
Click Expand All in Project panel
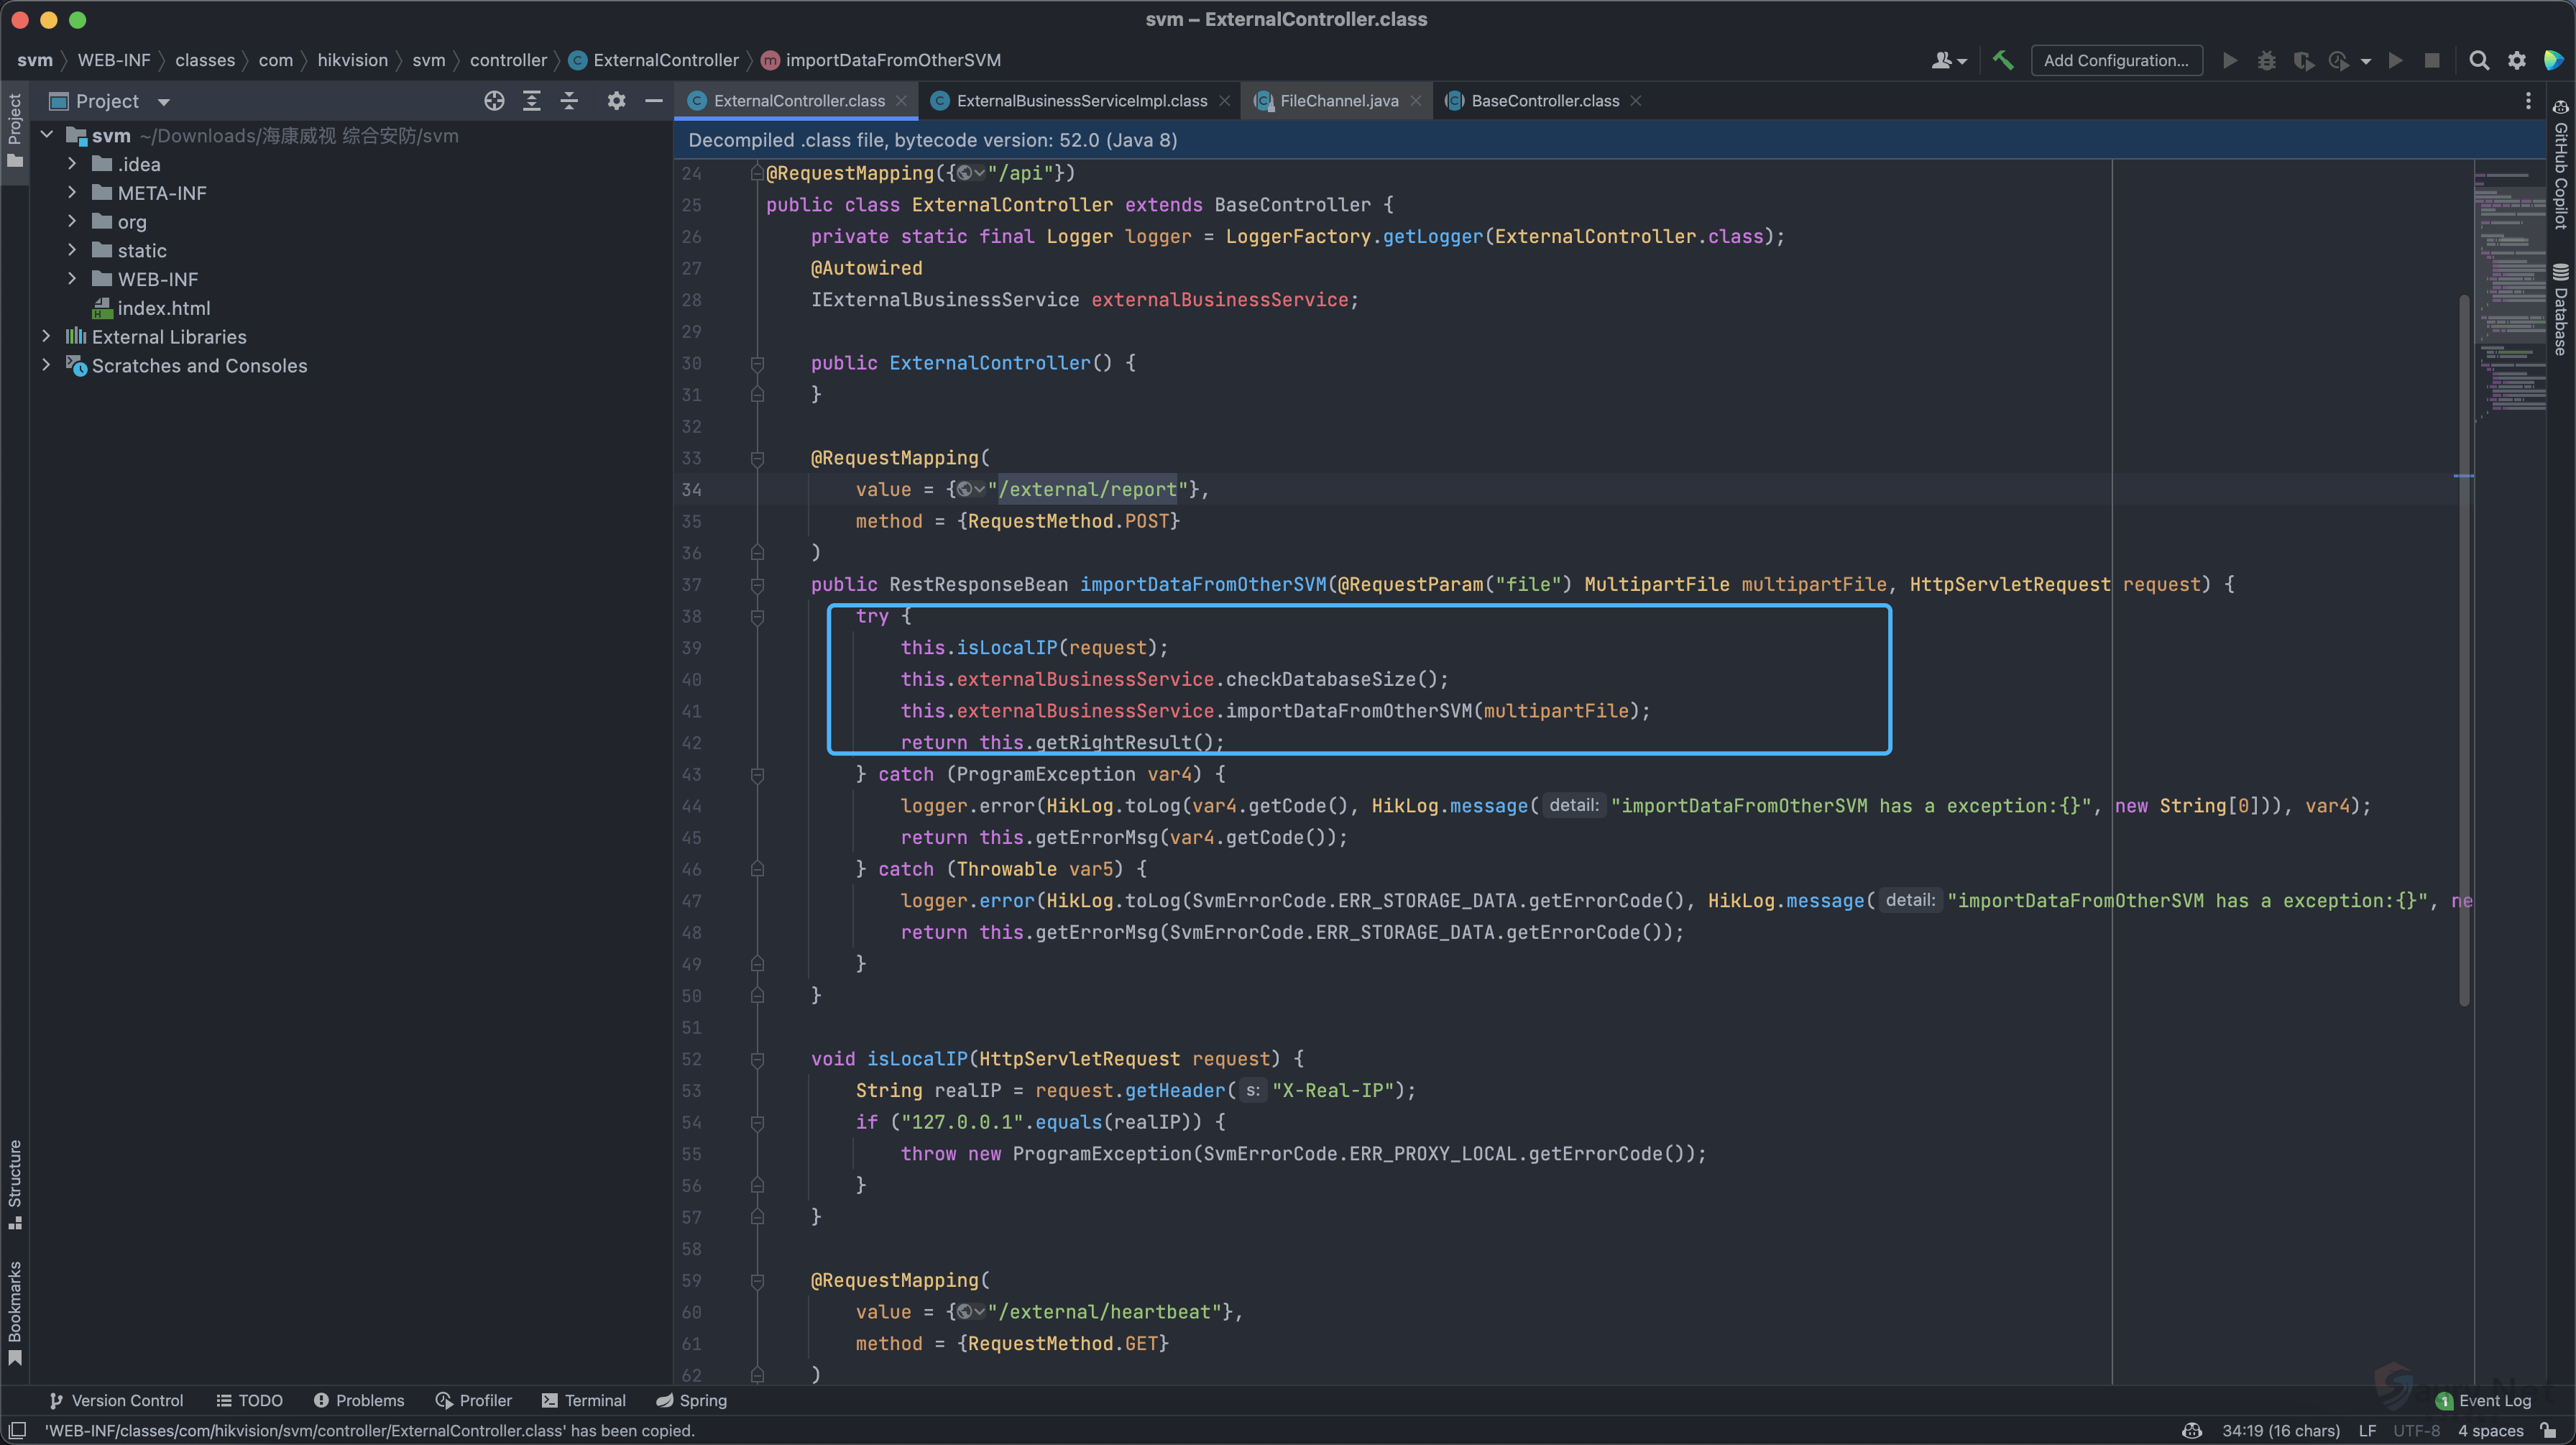[532, 101]
